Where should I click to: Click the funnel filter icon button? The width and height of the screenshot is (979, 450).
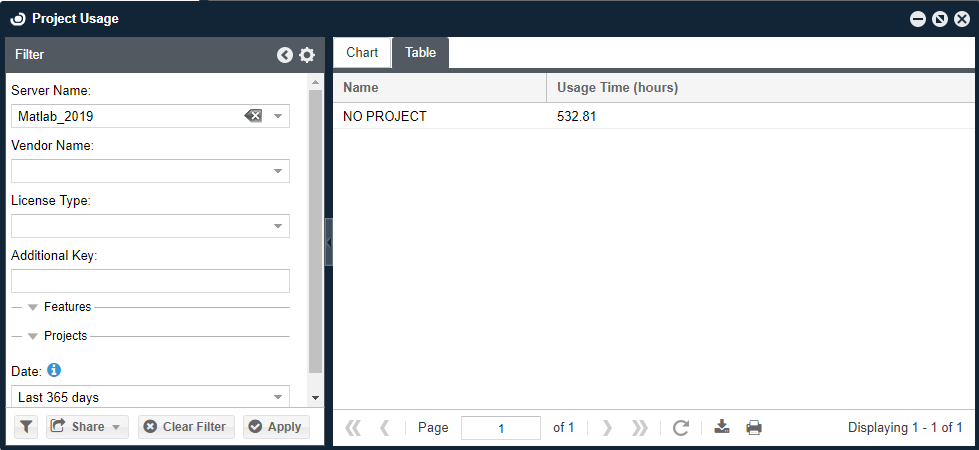pyautogui.click(x=26, y=427)
